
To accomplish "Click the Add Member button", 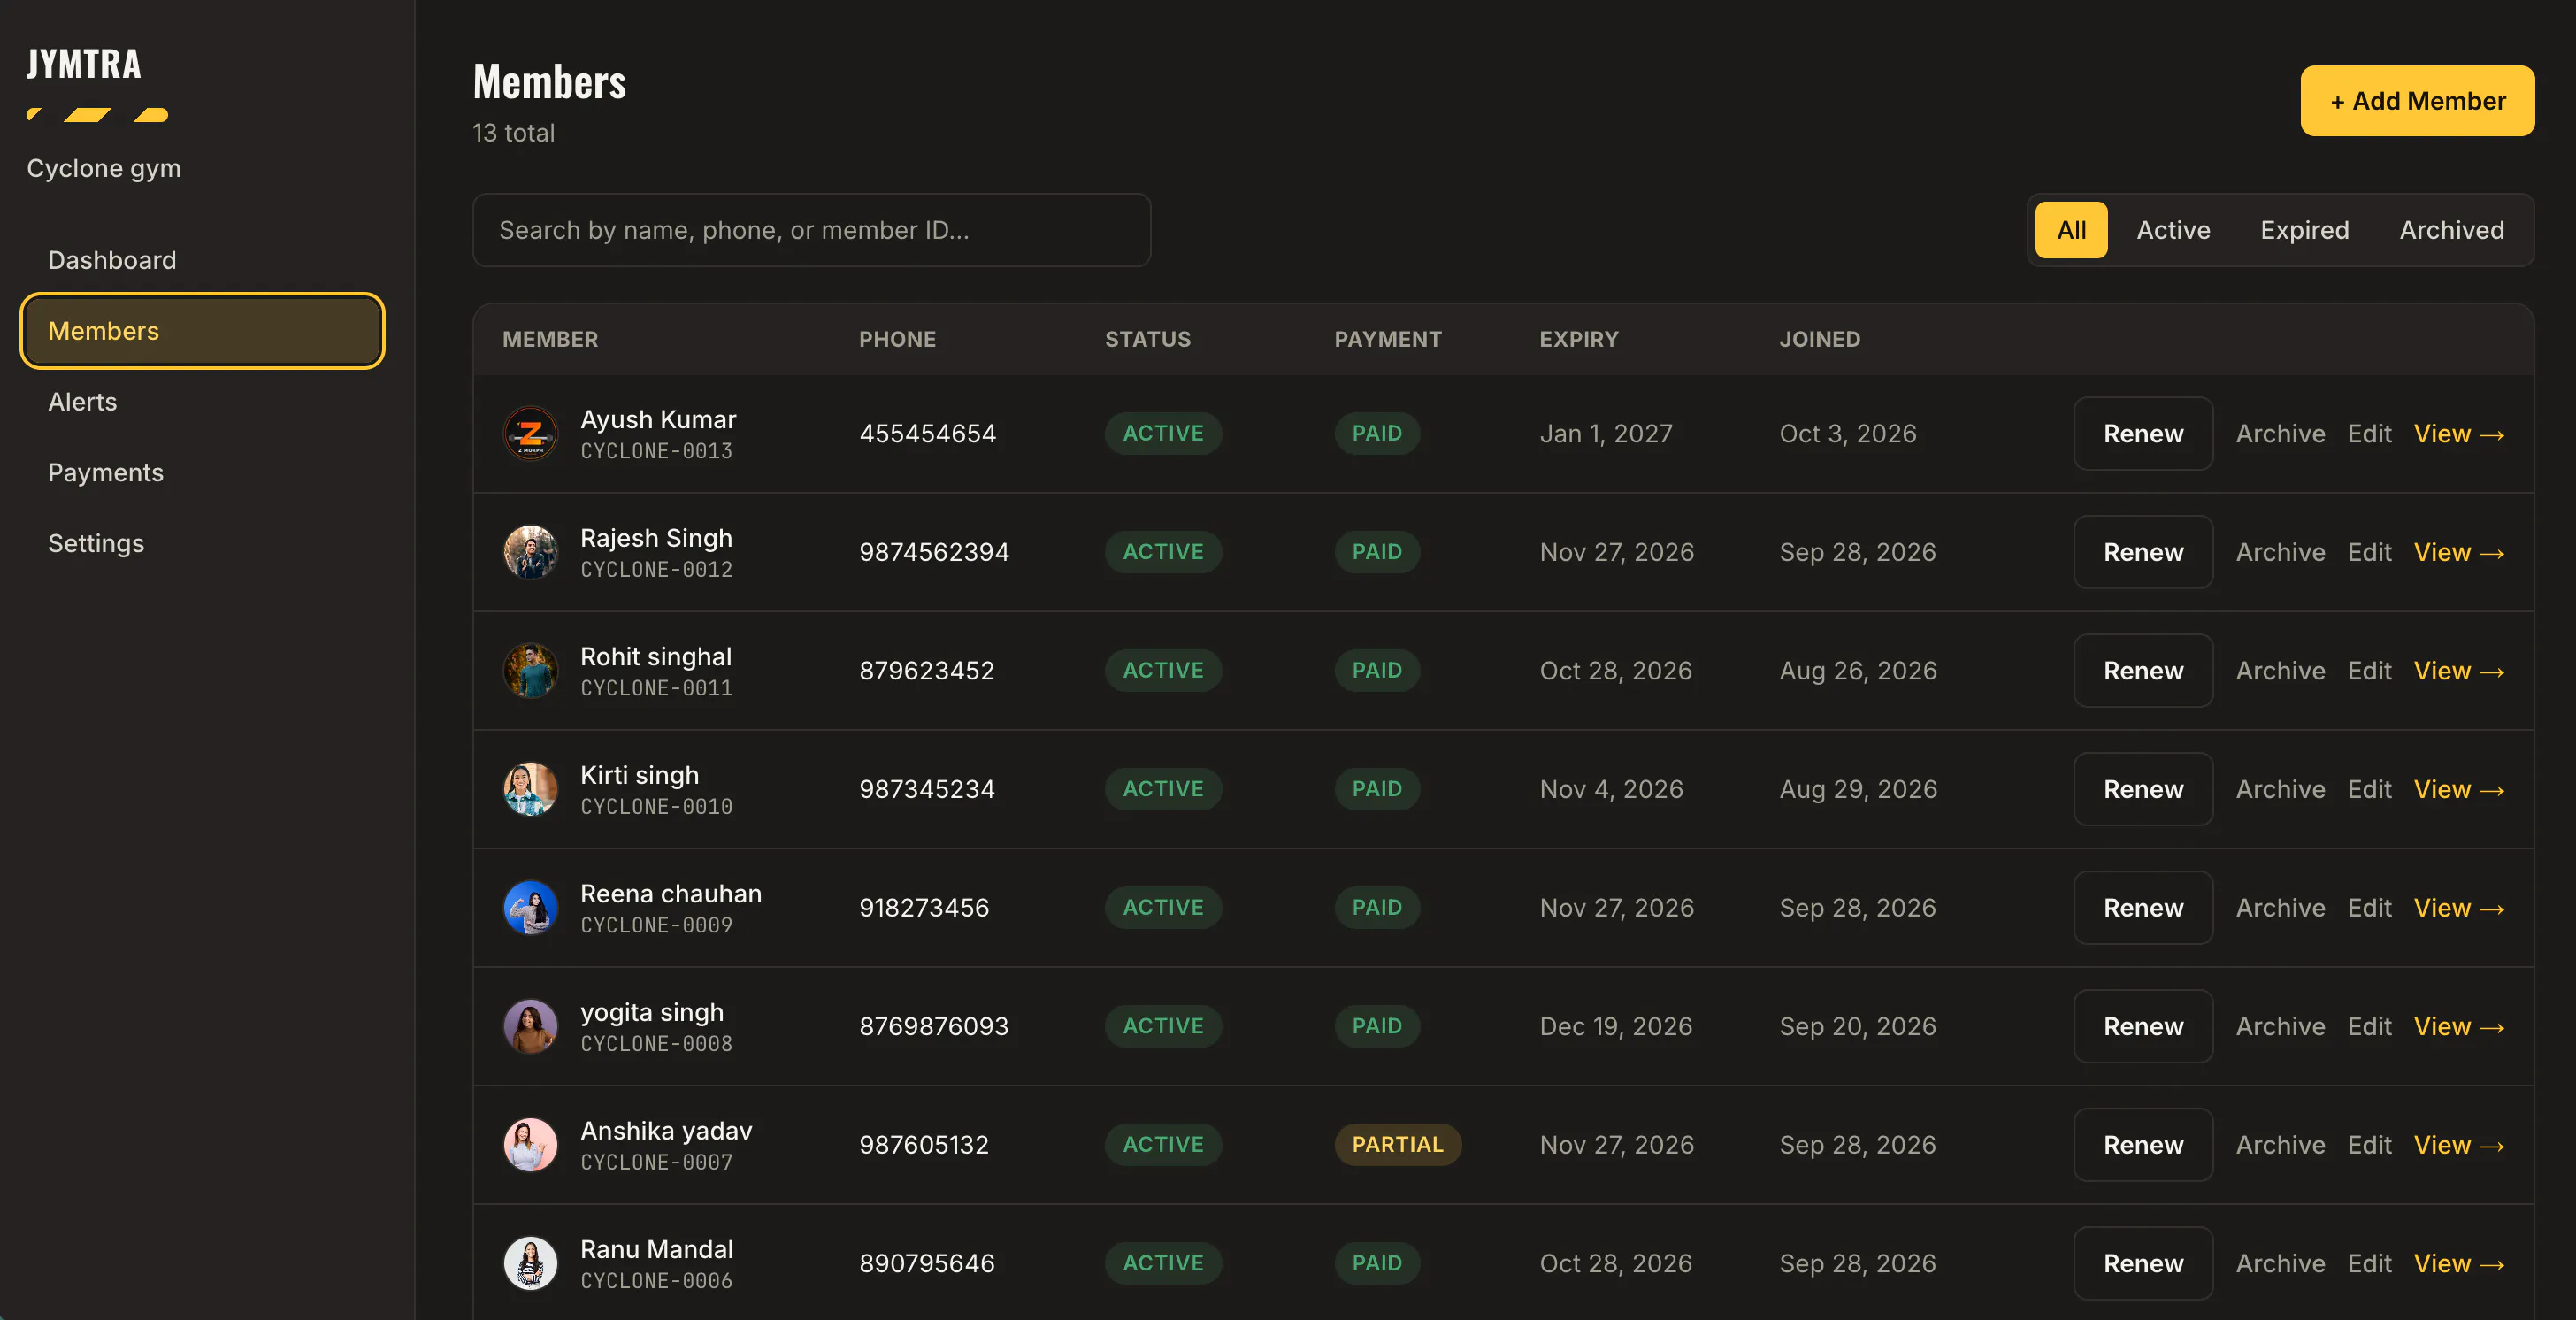I will click(2417, 101).
